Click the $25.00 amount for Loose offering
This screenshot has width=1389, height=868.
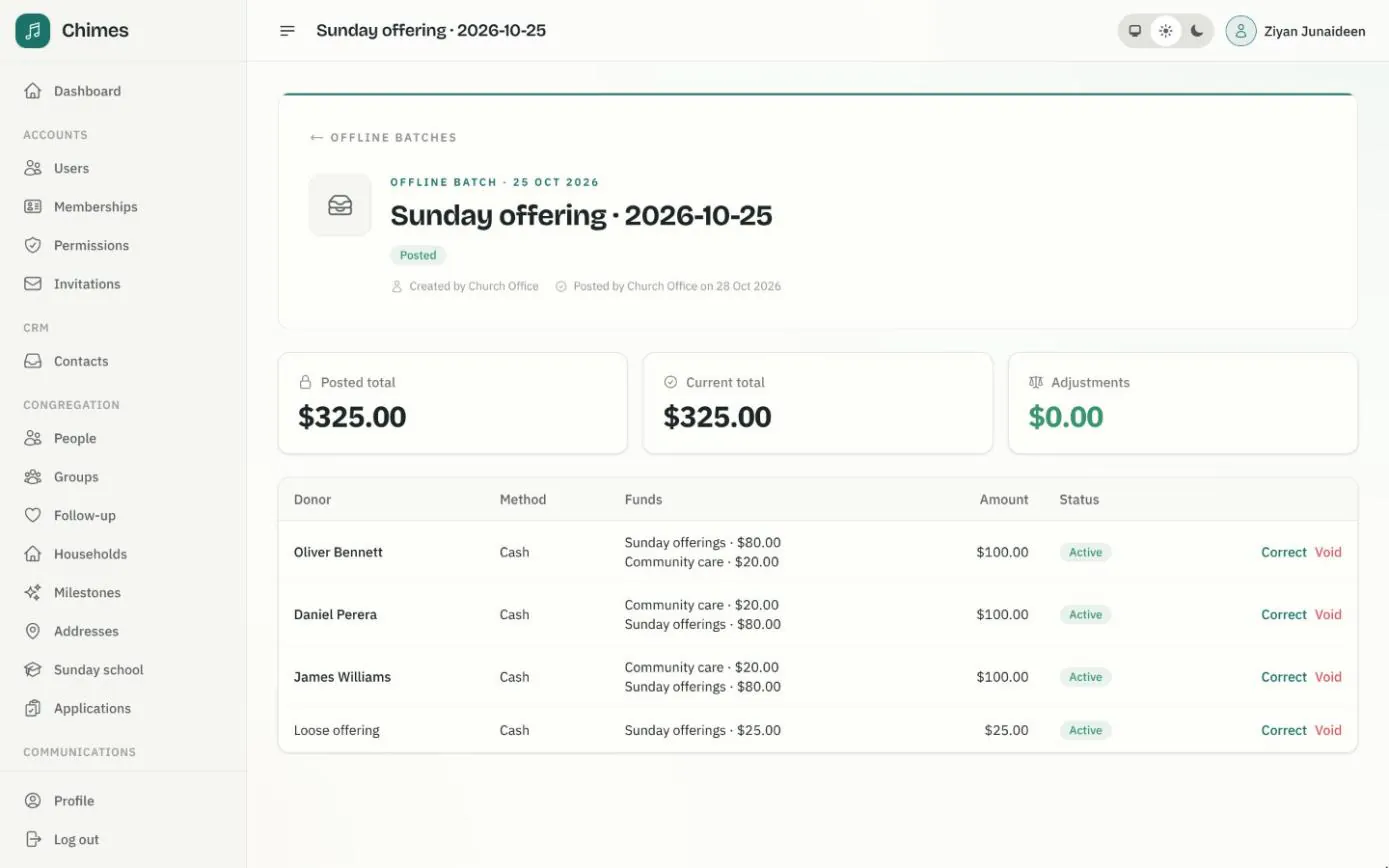pos(1006,730)
